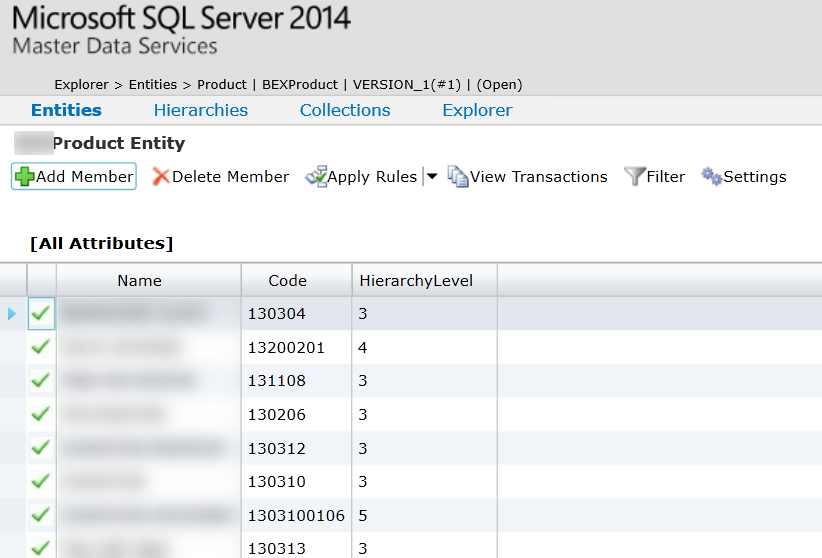This screenshot has height=558, width=822.
Task: Click HierarchyLevel 3 in row 130304
Action: coord(425,314)
